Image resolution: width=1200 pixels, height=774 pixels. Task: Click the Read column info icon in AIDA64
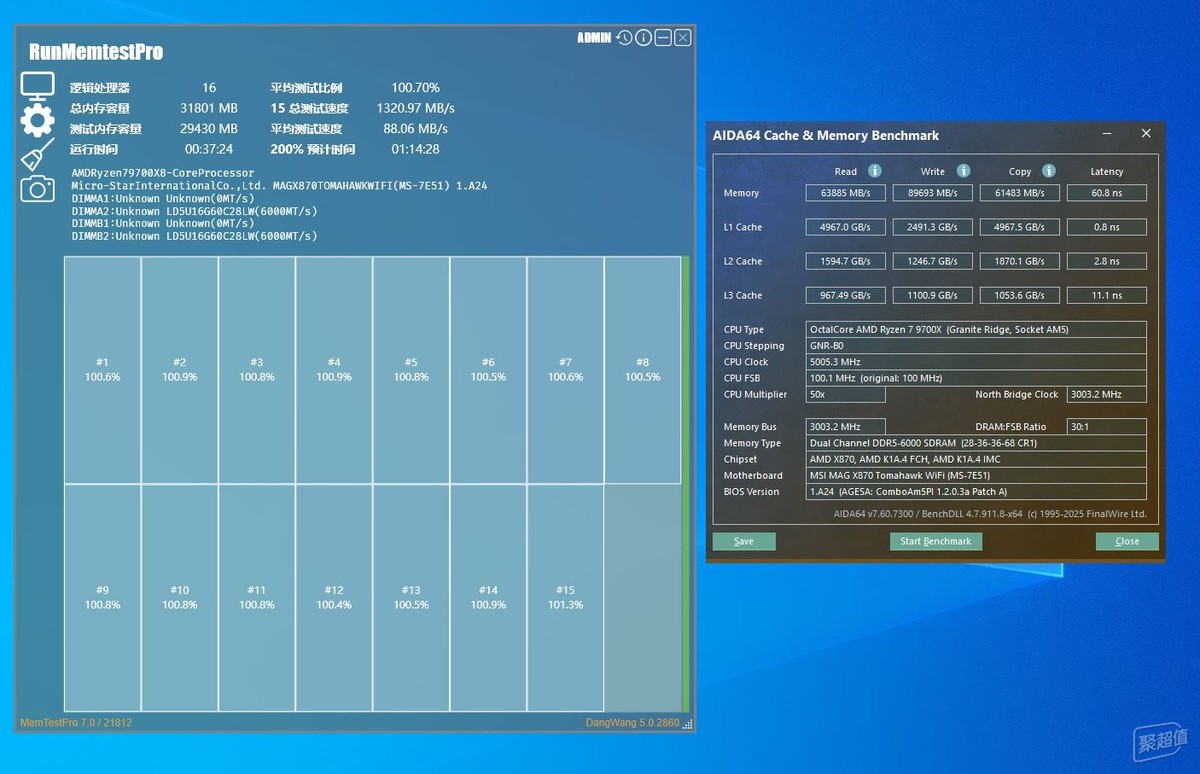coord(875,171)
